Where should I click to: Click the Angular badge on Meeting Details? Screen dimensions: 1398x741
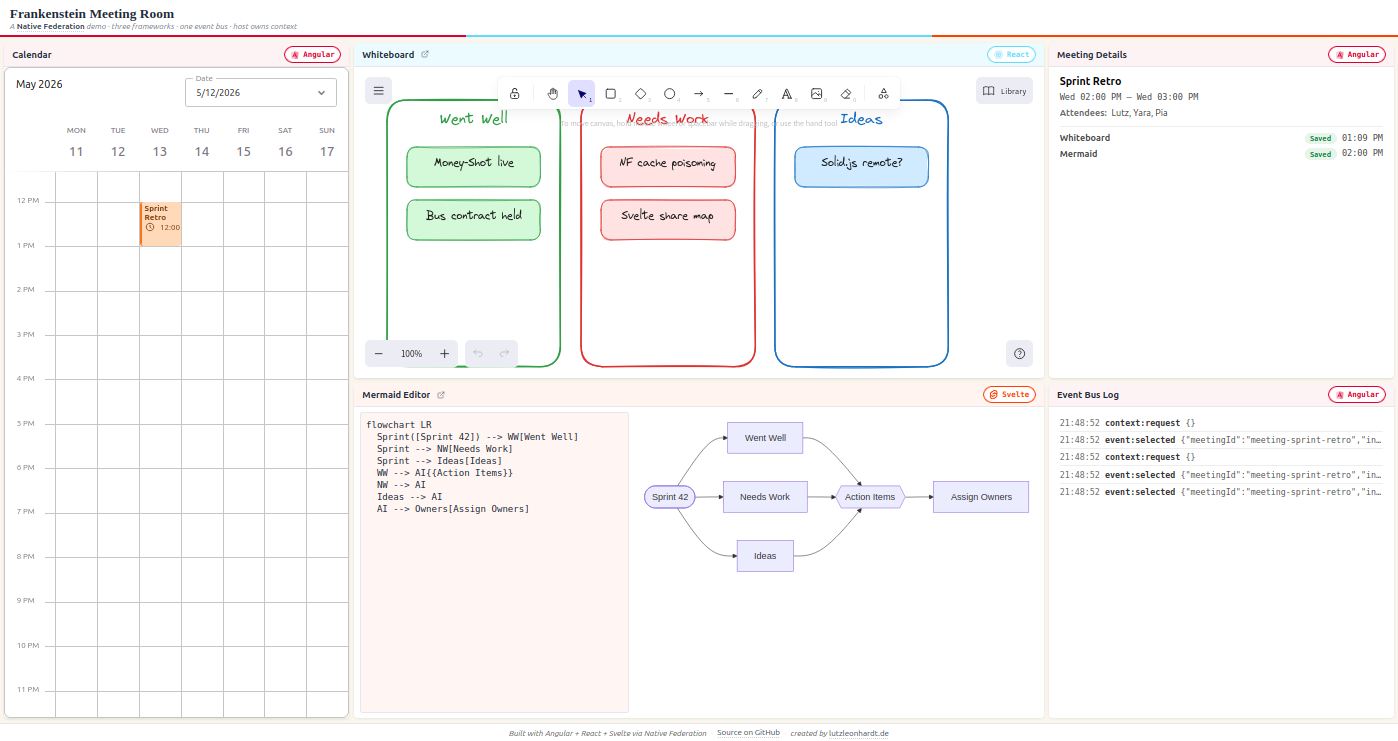pos(1356,55)
